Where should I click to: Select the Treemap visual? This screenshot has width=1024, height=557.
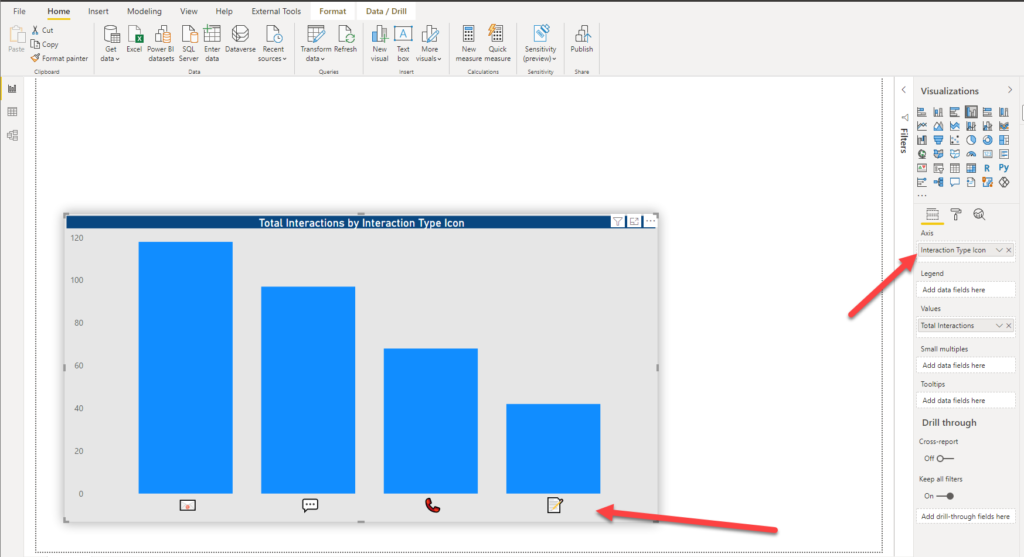[1004, 140]
